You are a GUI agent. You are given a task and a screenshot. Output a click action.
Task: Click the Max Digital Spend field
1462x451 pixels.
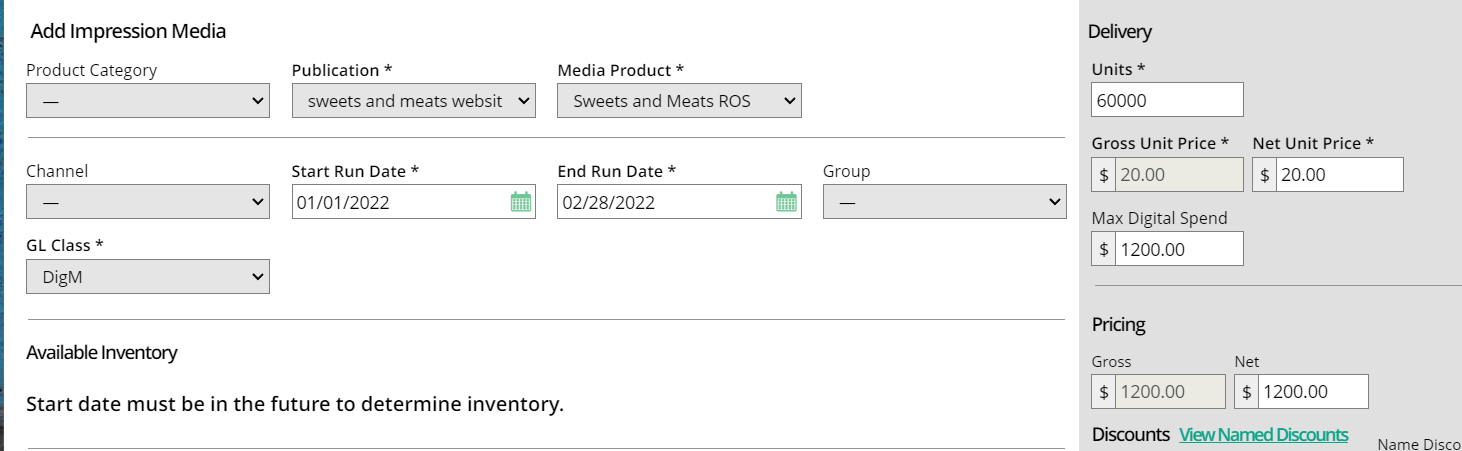[1178, 250]
